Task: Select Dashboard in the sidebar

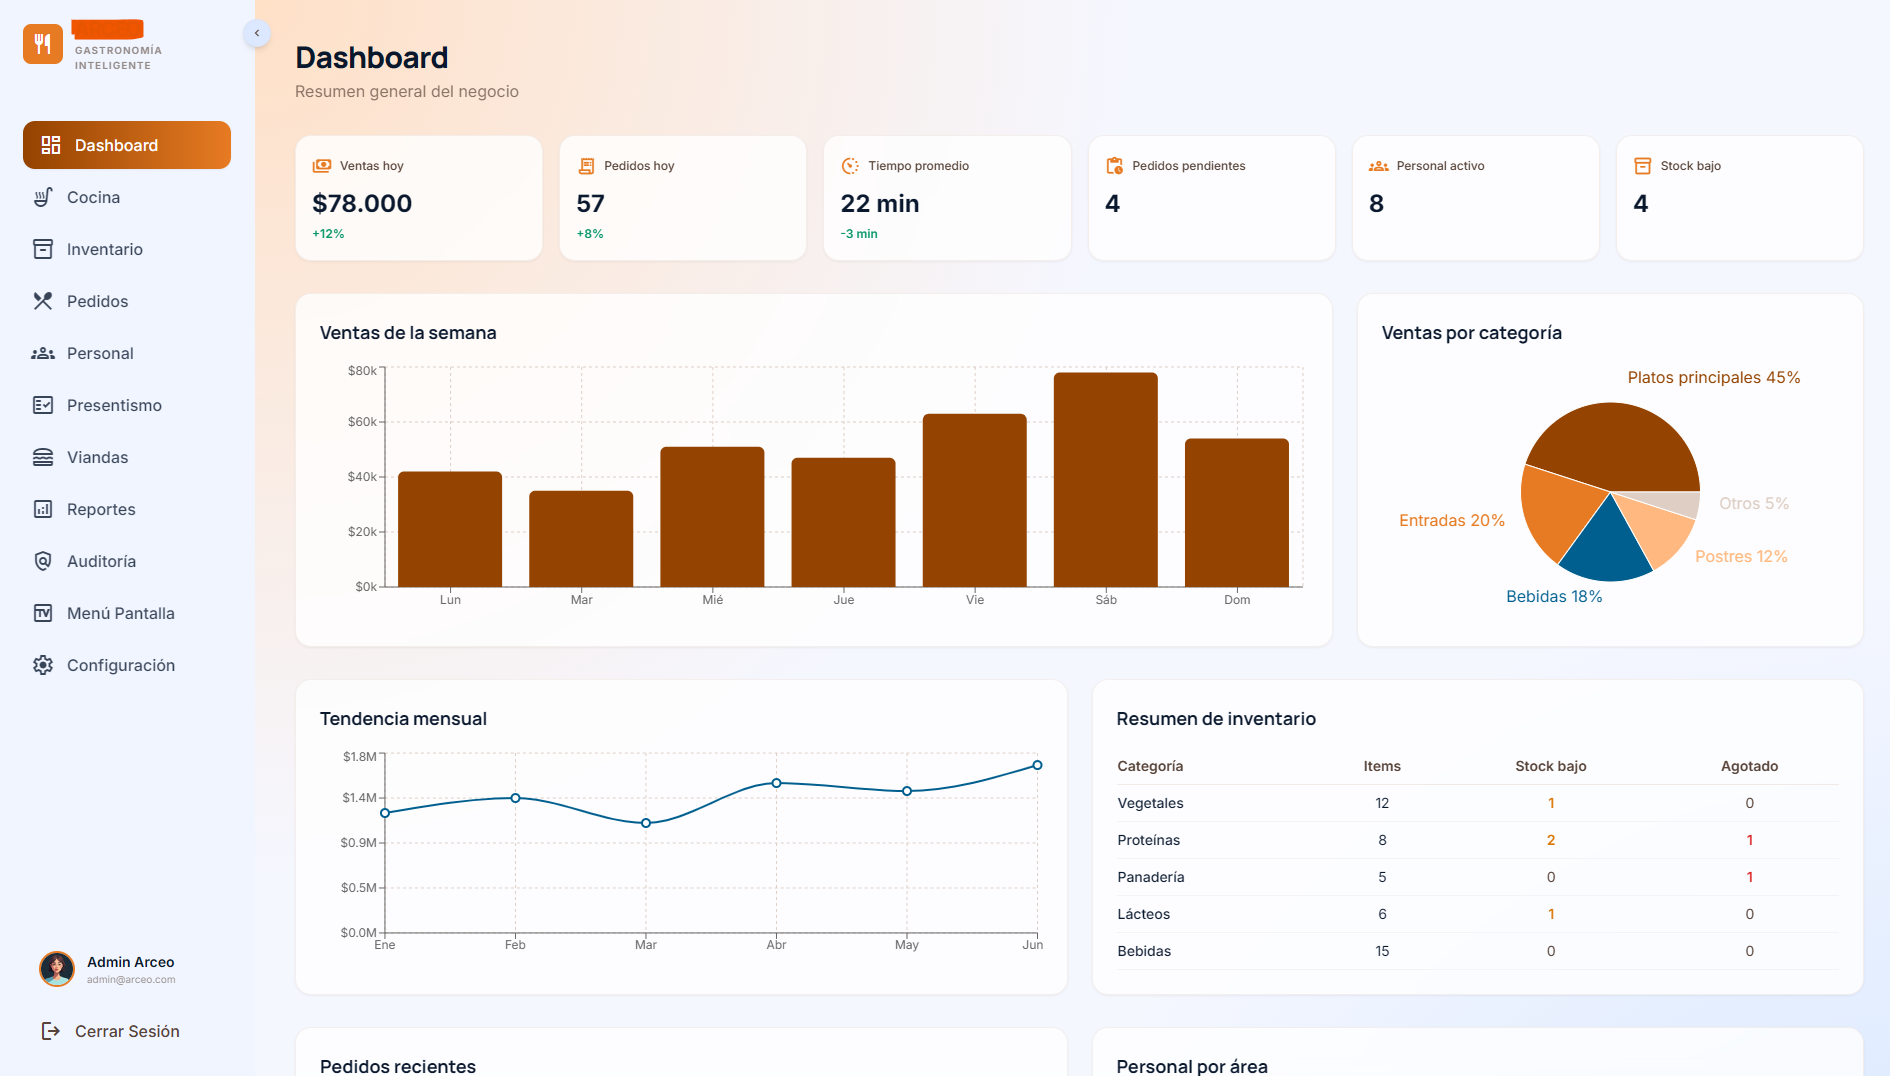Action: (127, 145)
